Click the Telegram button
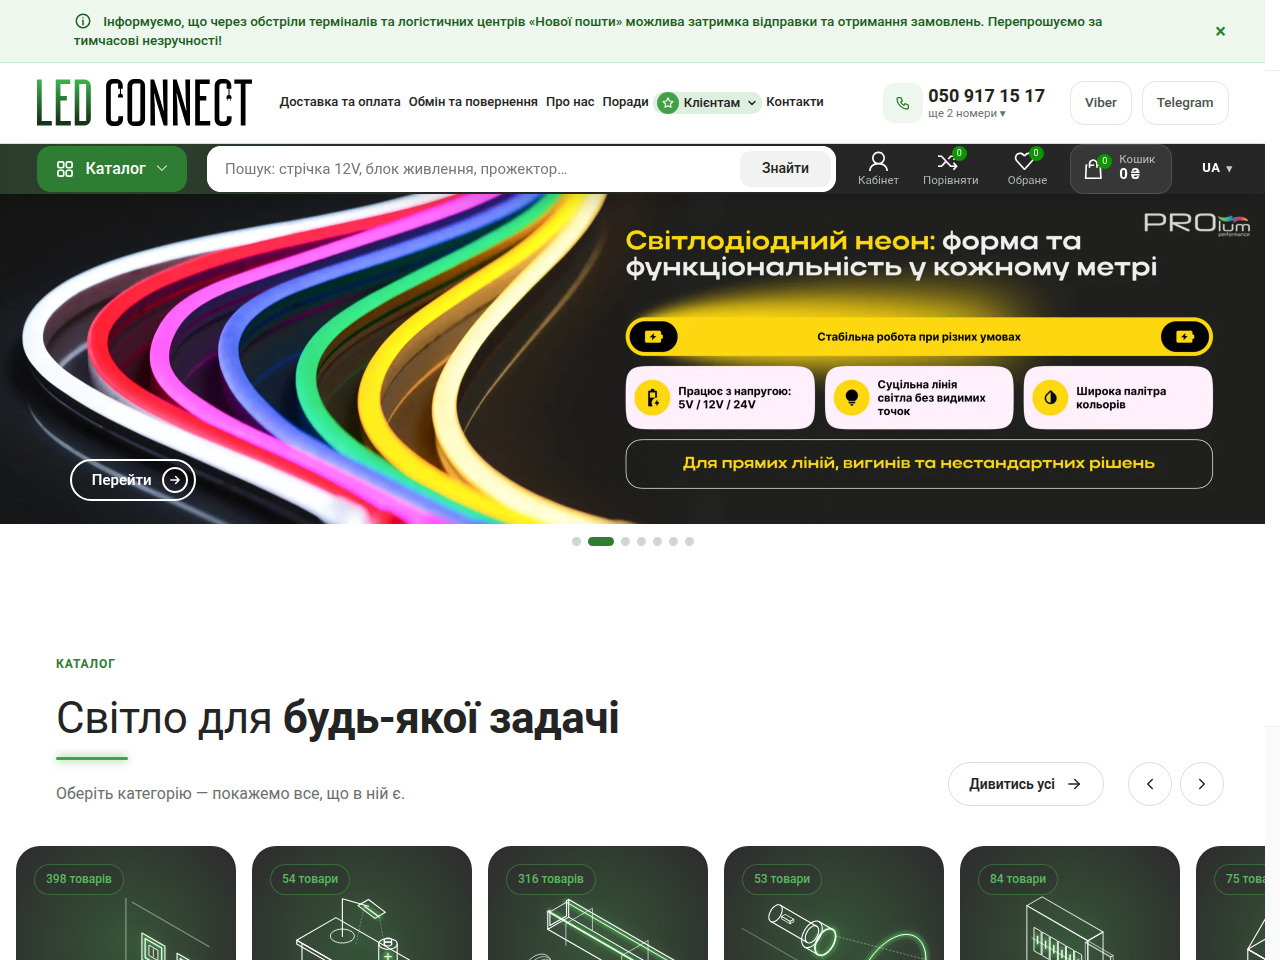Viewport: 1280px width, 960px height. (1185, 103)
